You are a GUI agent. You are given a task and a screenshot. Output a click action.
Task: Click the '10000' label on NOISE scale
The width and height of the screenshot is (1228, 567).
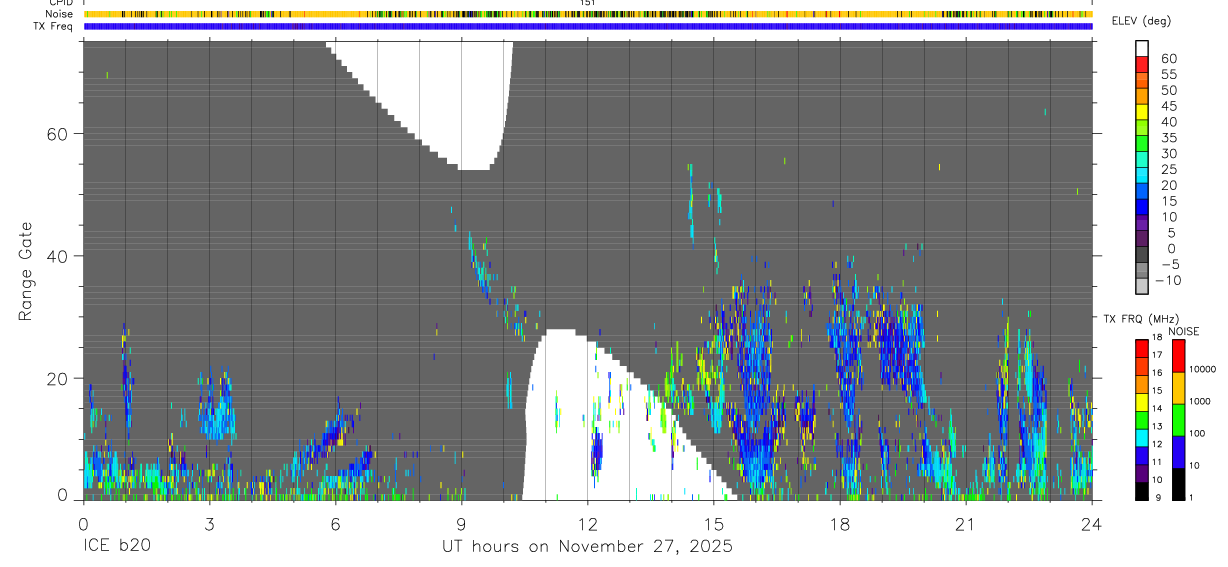[1202, 369]
